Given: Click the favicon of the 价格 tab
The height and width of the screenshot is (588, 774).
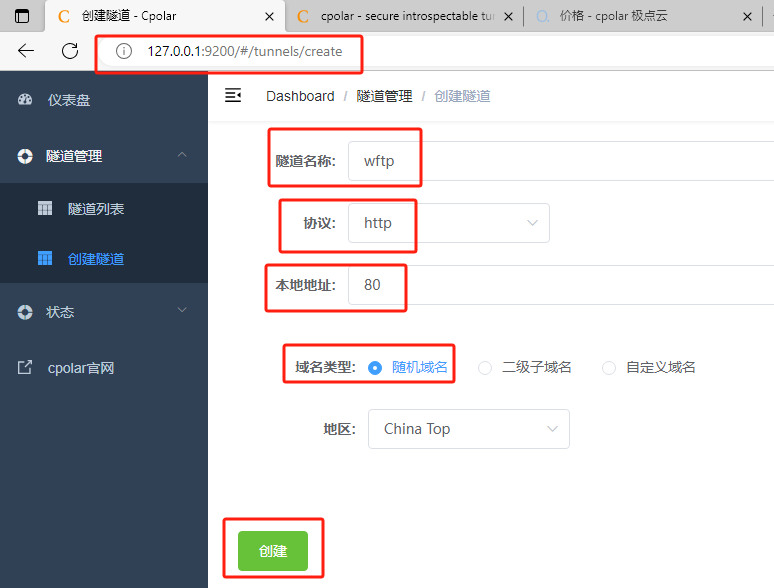Looking at the screenshot, I should [x=542, y=16].
